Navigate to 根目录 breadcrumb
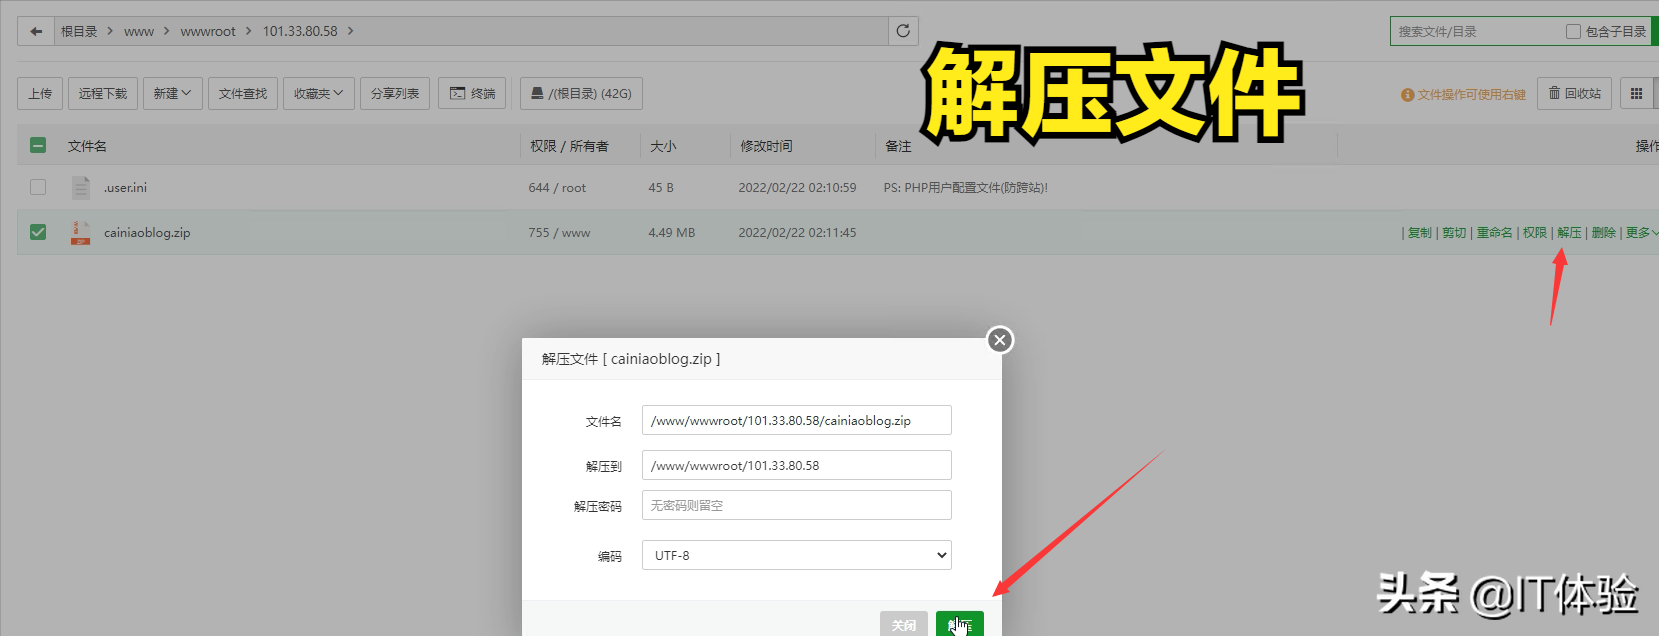The height and width of the screenshot is (636, 1659). pyautogui.click(x=79, y=31)
